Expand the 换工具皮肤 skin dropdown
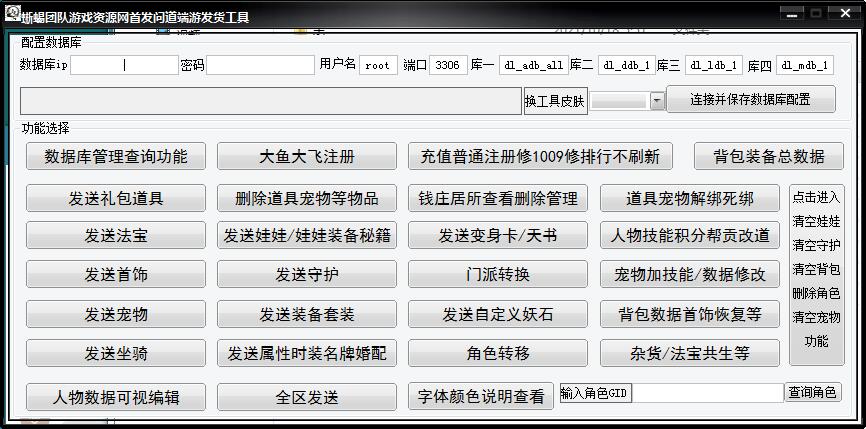The width and height of the screenshot is (866, 429). tap(657, 101)
